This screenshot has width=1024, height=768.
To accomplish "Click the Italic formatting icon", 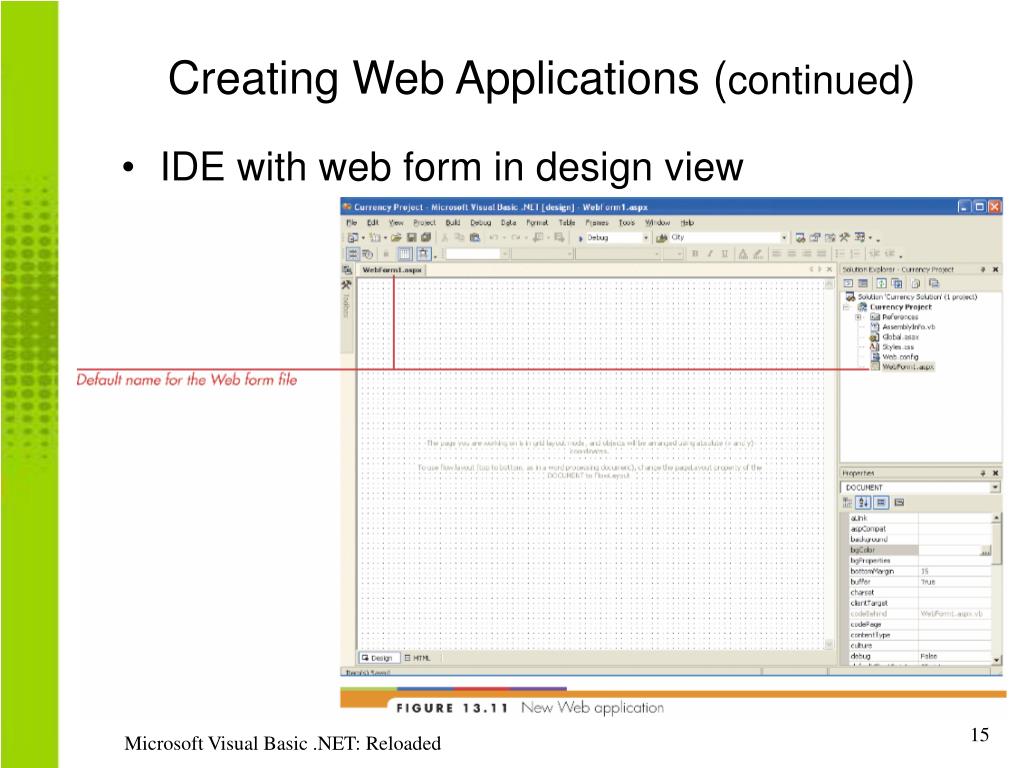I will (x=711, y=254).
